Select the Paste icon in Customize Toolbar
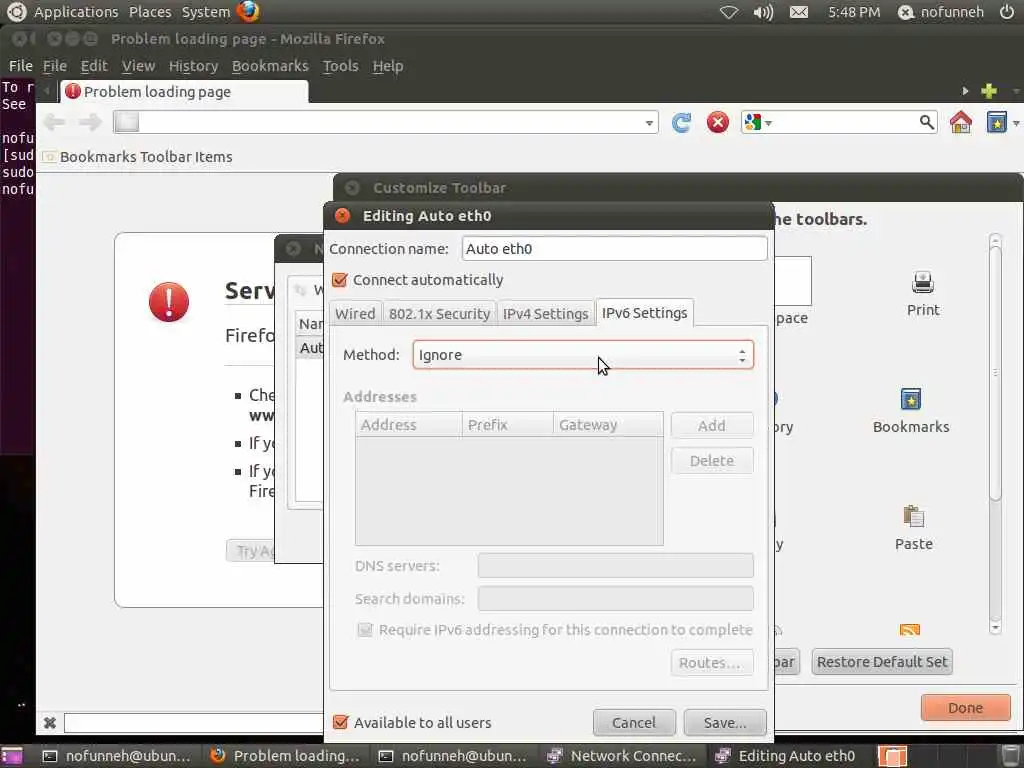This screenshot has height=768, width=1024. click(913, 517)
